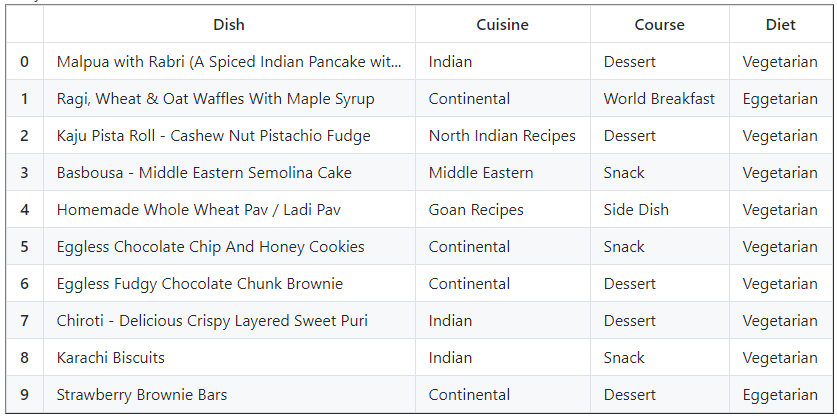The height and width of the screenshot is (419, 837).
Task: Click Eggless Chocolate Chip And Honey Cookies
Action: [211, 247]
